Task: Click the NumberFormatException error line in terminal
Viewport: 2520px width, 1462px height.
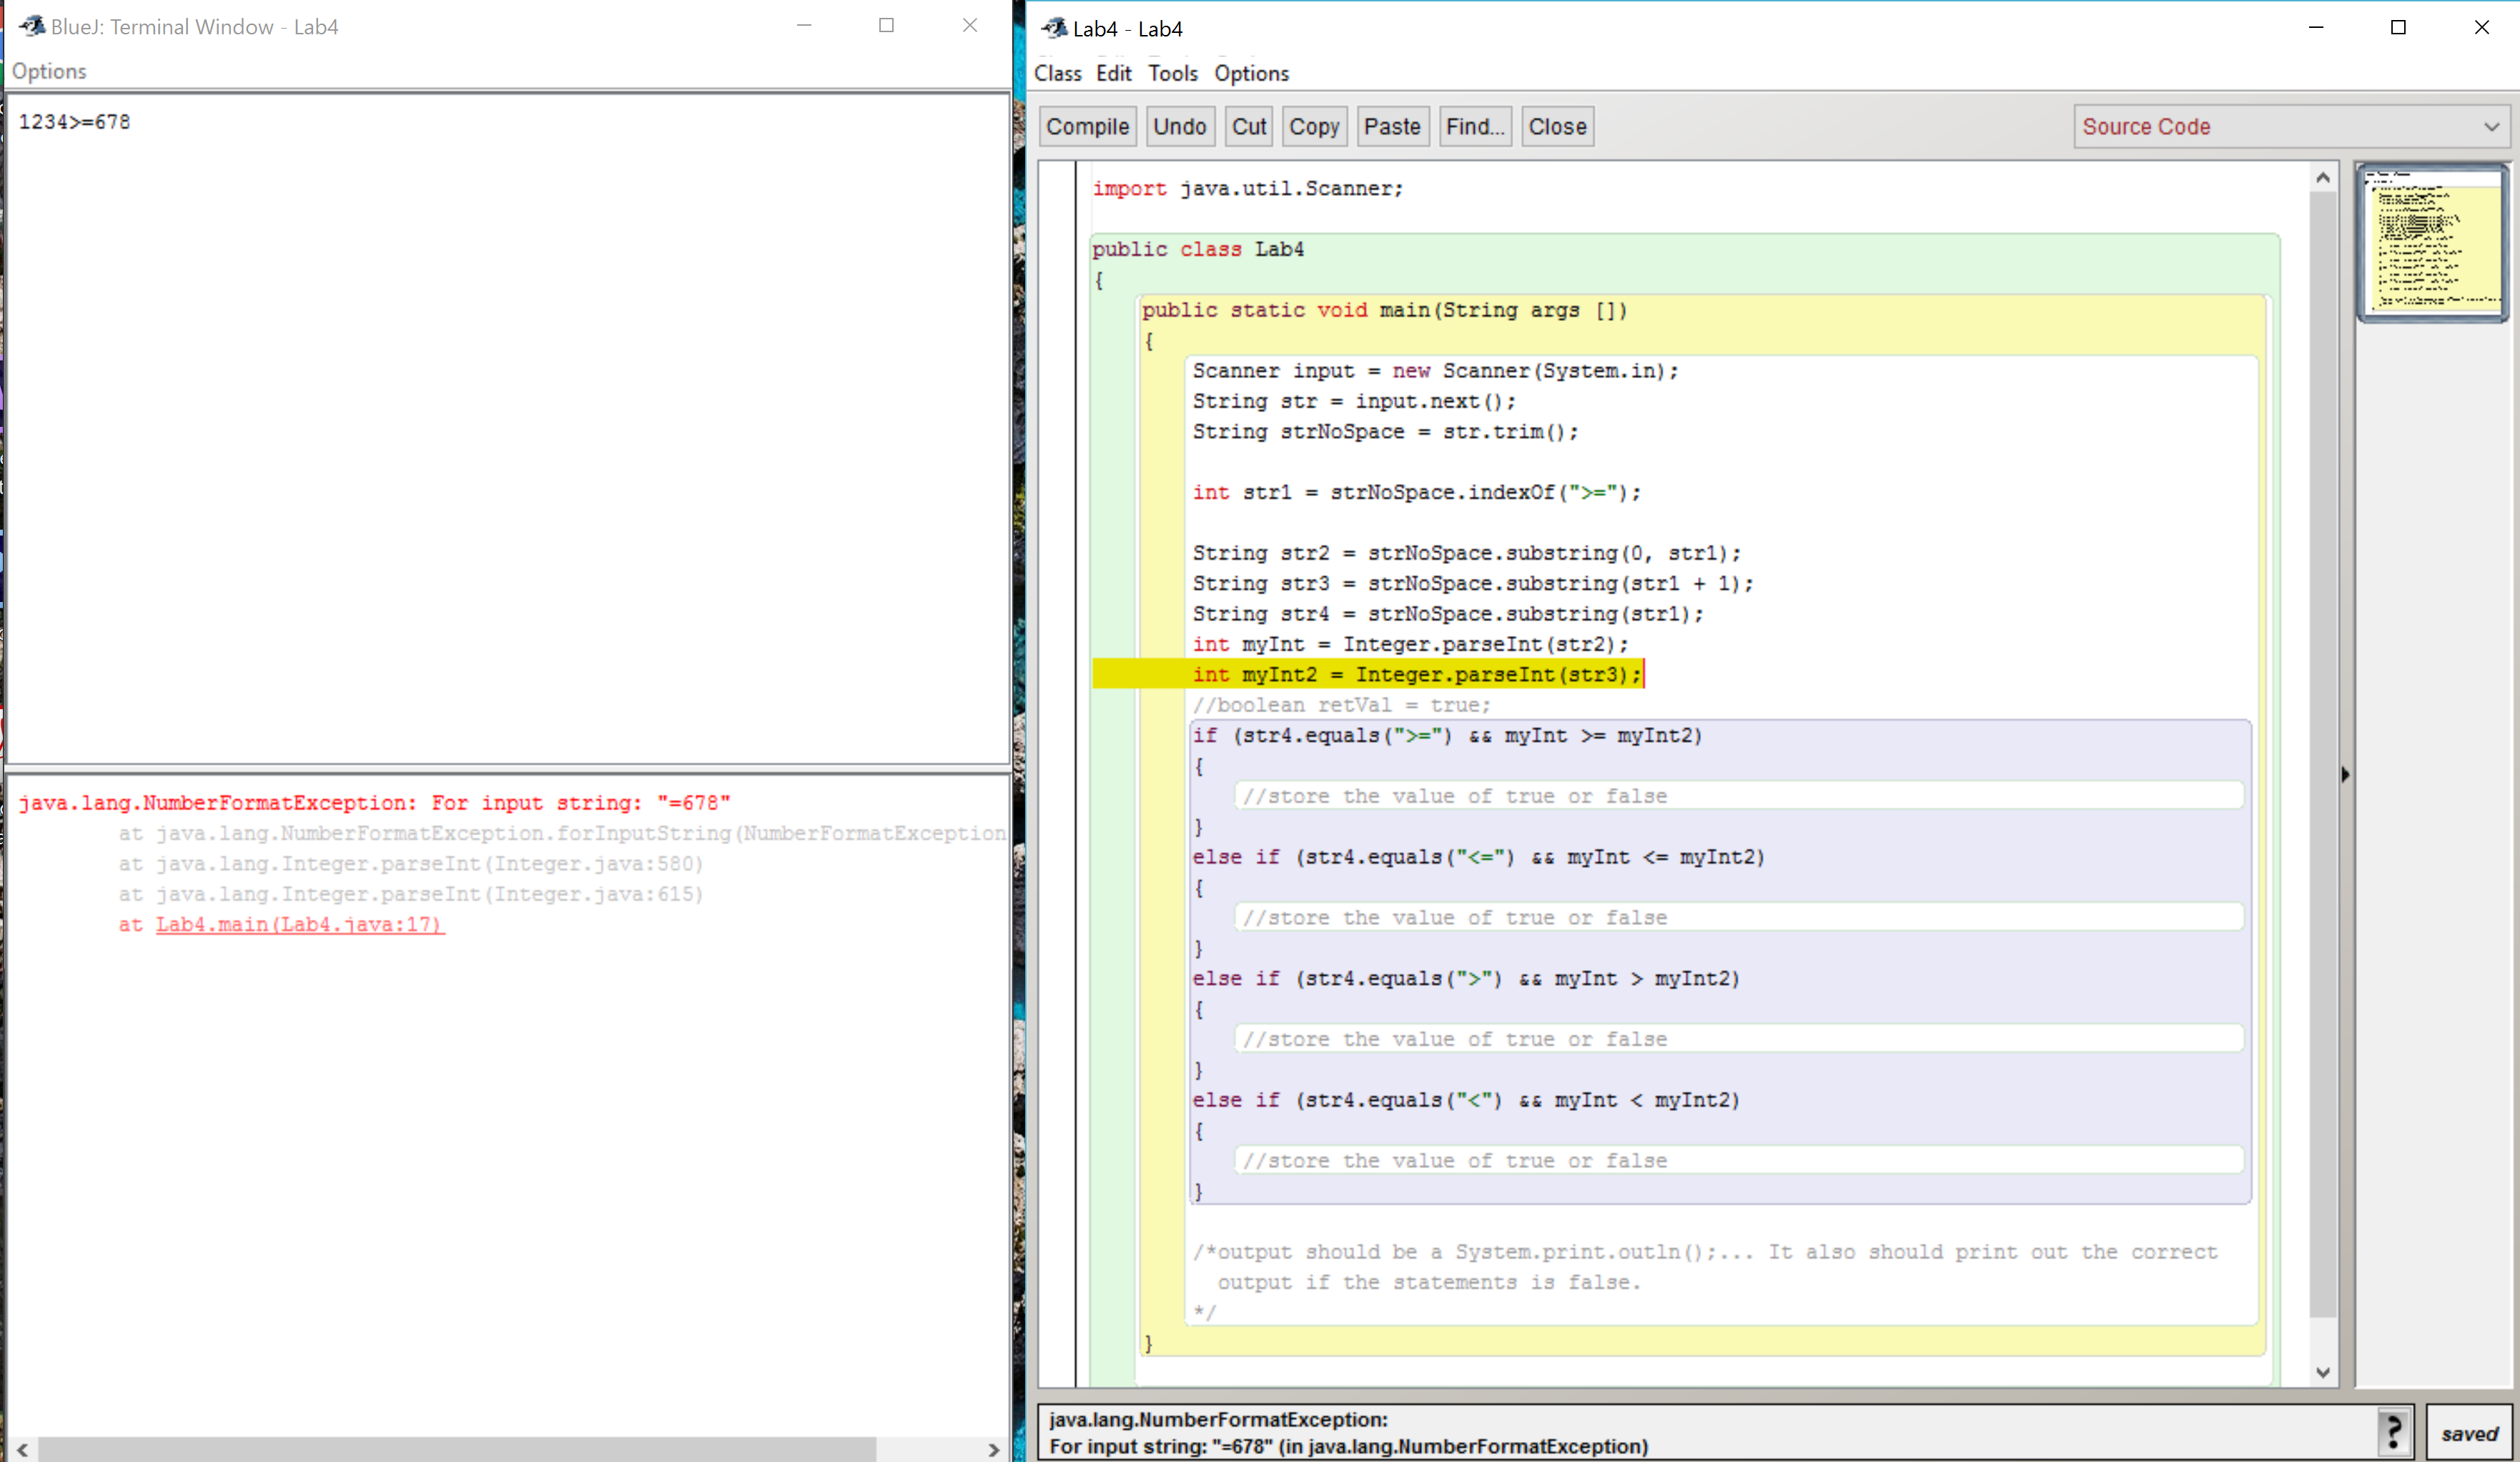Action: 375,803
